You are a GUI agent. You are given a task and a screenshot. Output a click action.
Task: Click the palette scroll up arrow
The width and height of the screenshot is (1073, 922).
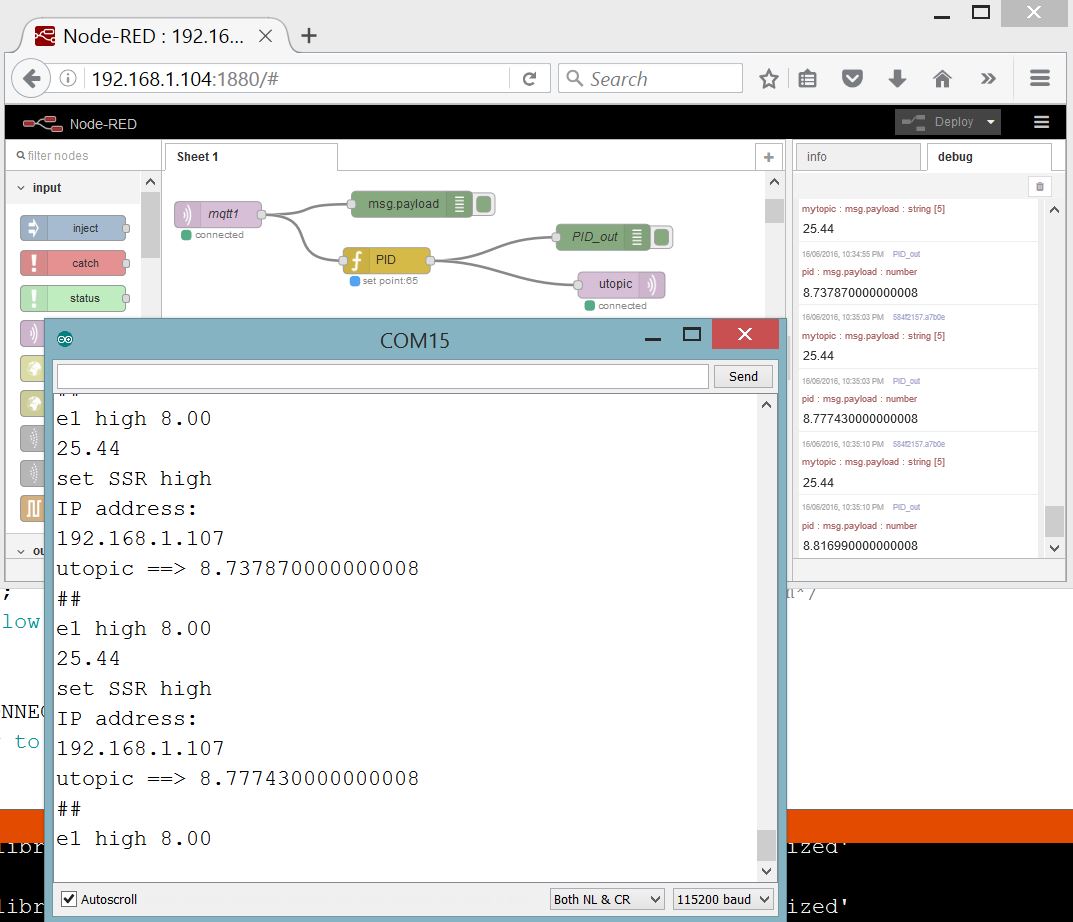[x=151, y=182]
